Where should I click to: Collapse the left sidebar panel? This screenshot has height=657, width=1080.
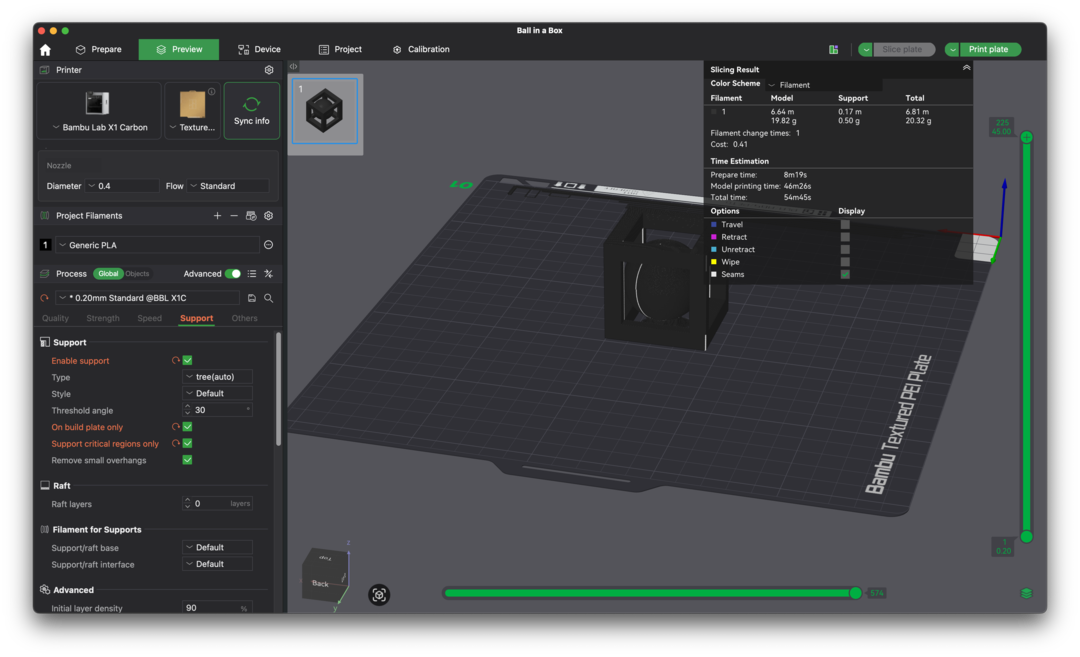click(293, 67)
